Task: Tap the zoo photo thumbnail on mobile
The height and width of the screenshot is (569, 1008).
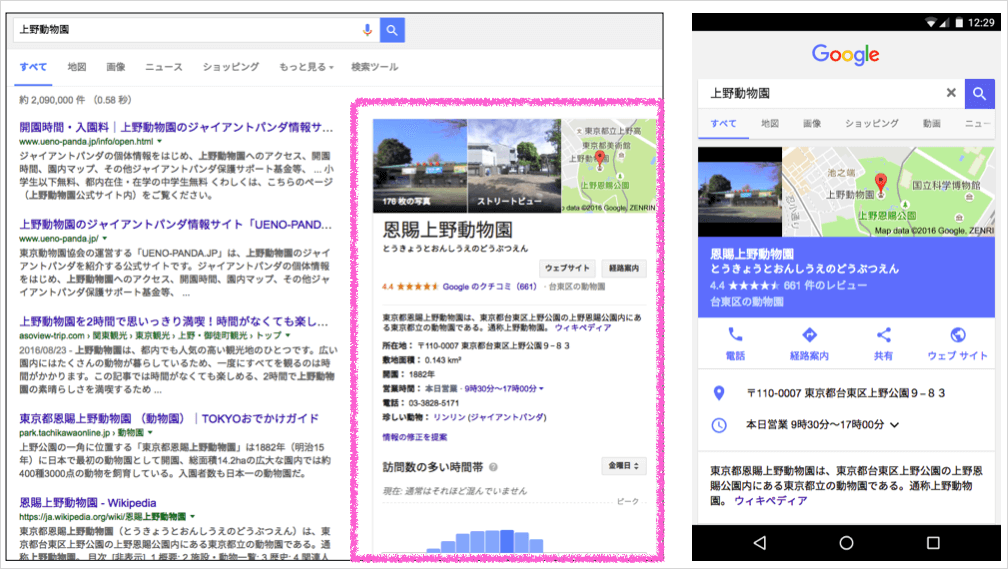Action: pos(740,192)
